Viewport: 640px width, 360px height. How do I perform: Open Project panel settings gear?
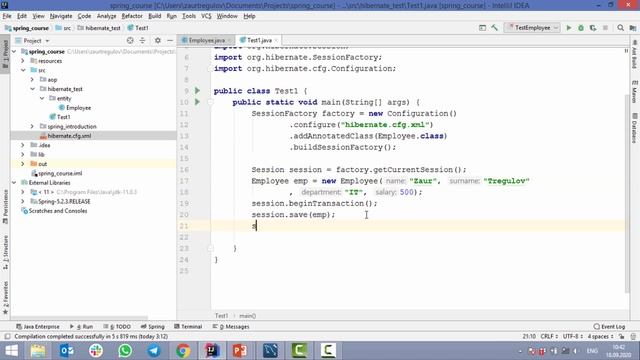pyautogui.click(x=158, y=40)
